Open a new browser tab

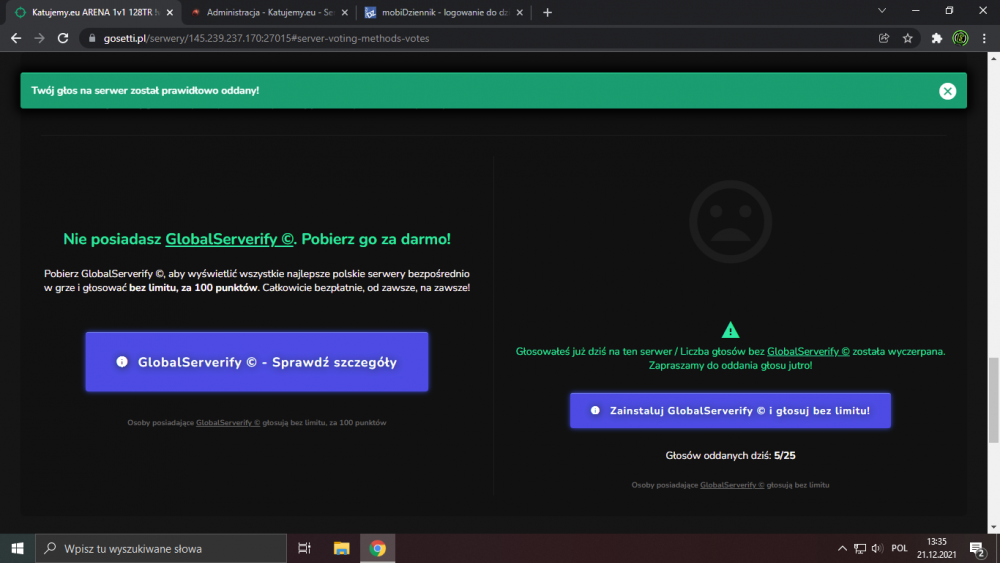pyautogui.click(x=547, y=12)
